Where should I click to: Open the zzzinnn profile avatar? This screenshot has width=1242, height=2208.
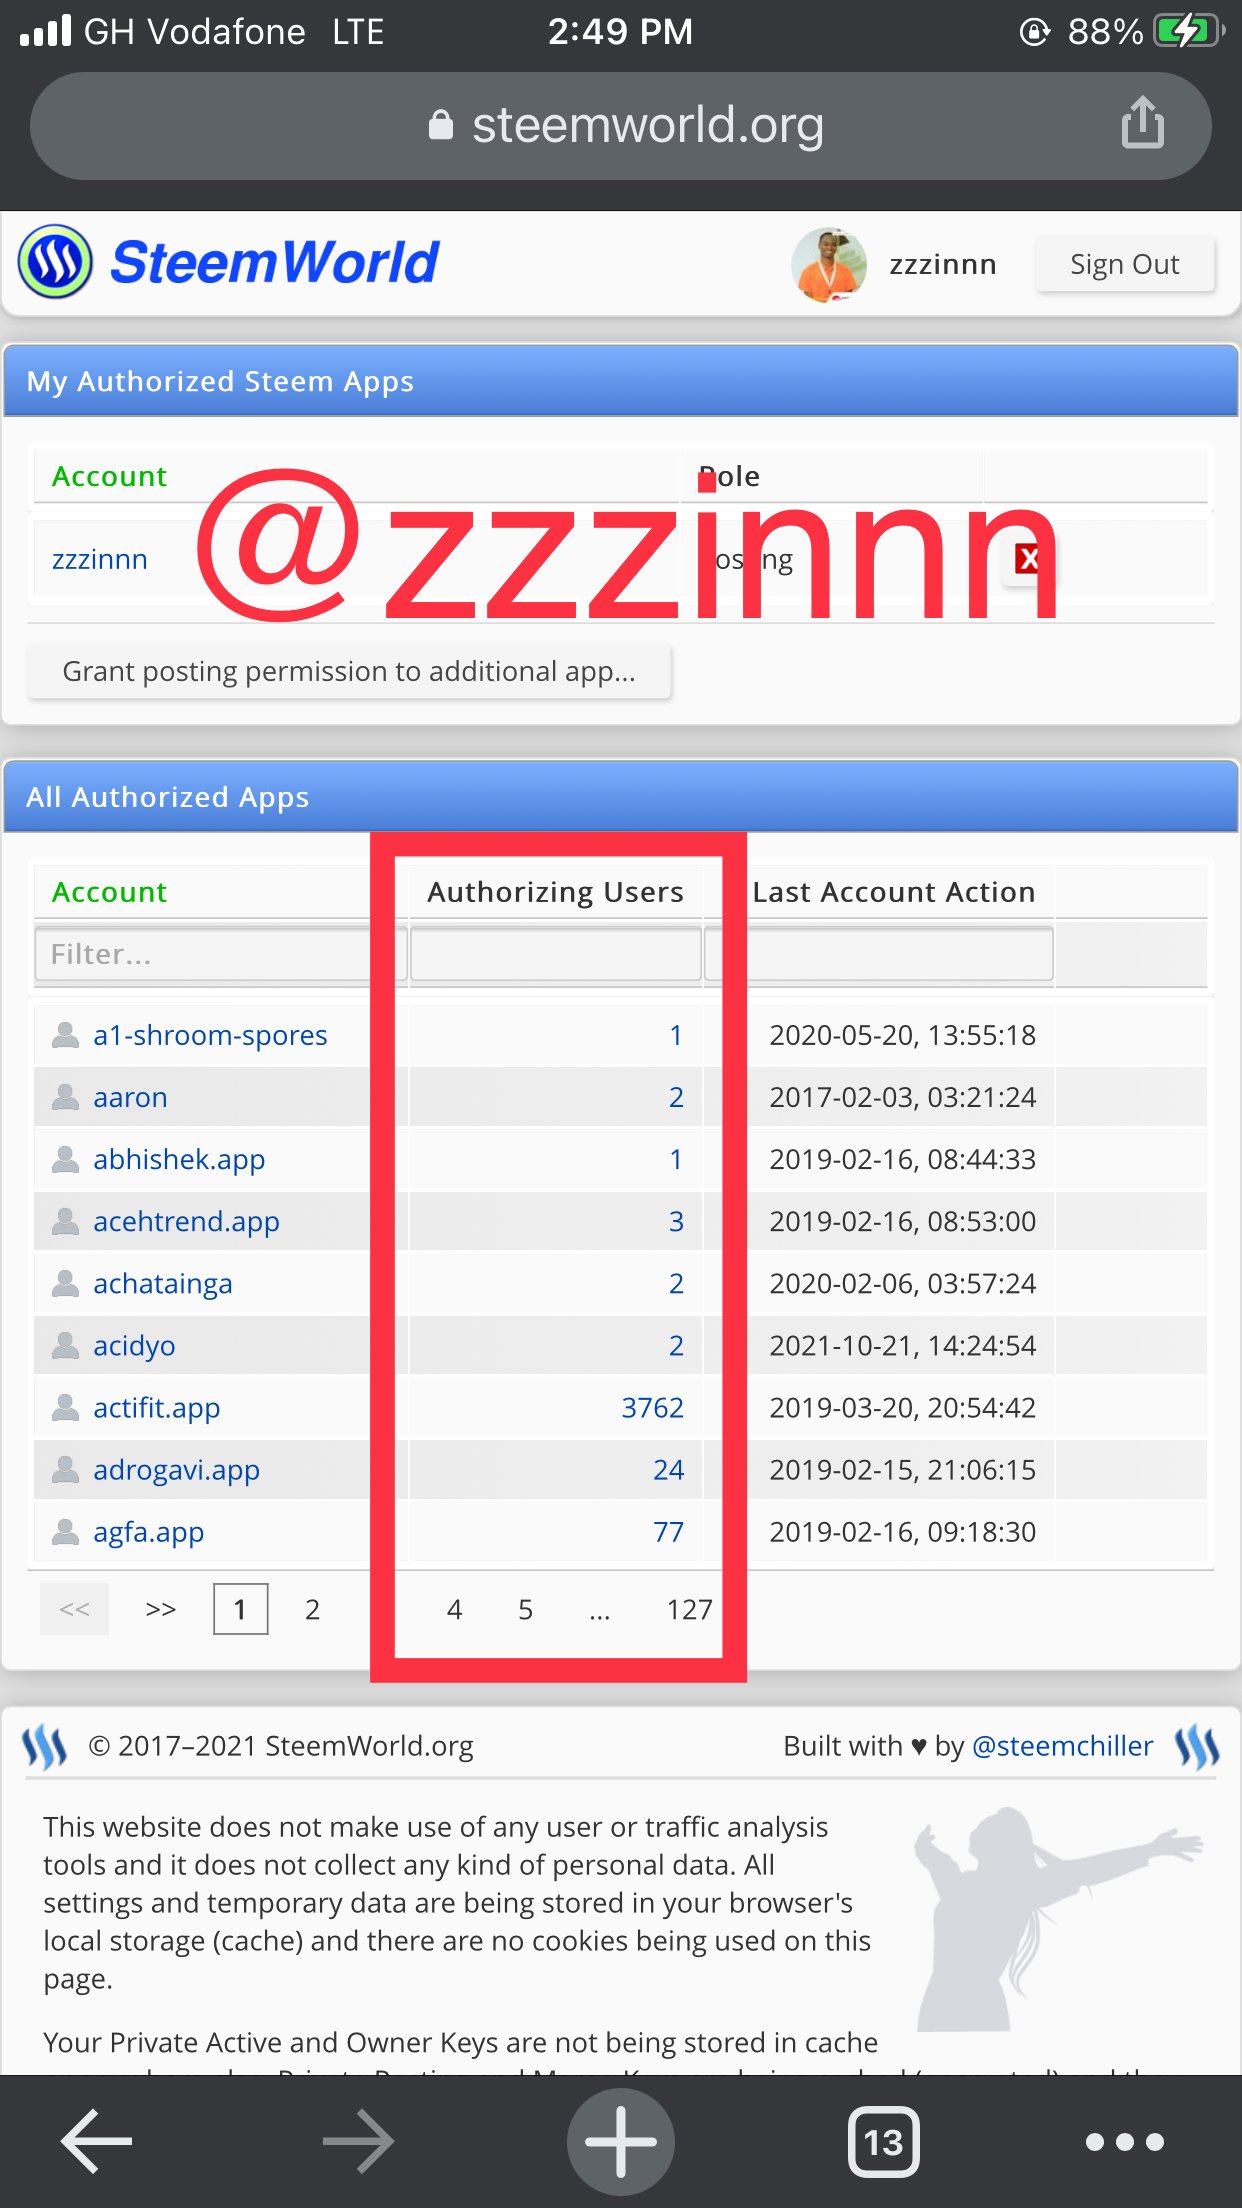(828, 264)
